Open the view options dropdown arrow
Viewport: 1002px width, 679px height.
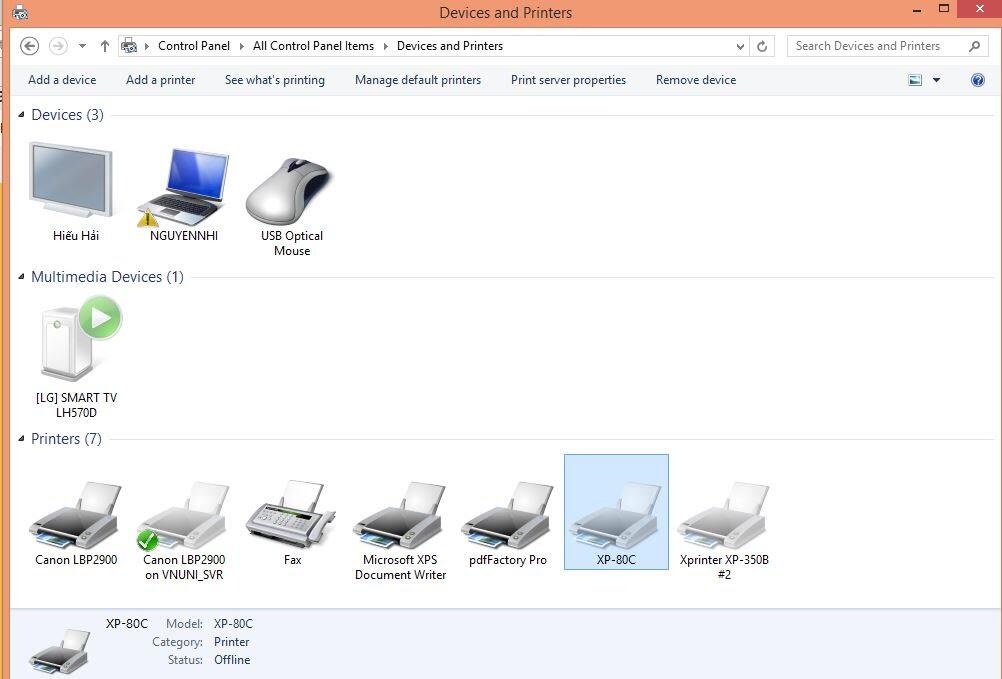coord(936,80)
